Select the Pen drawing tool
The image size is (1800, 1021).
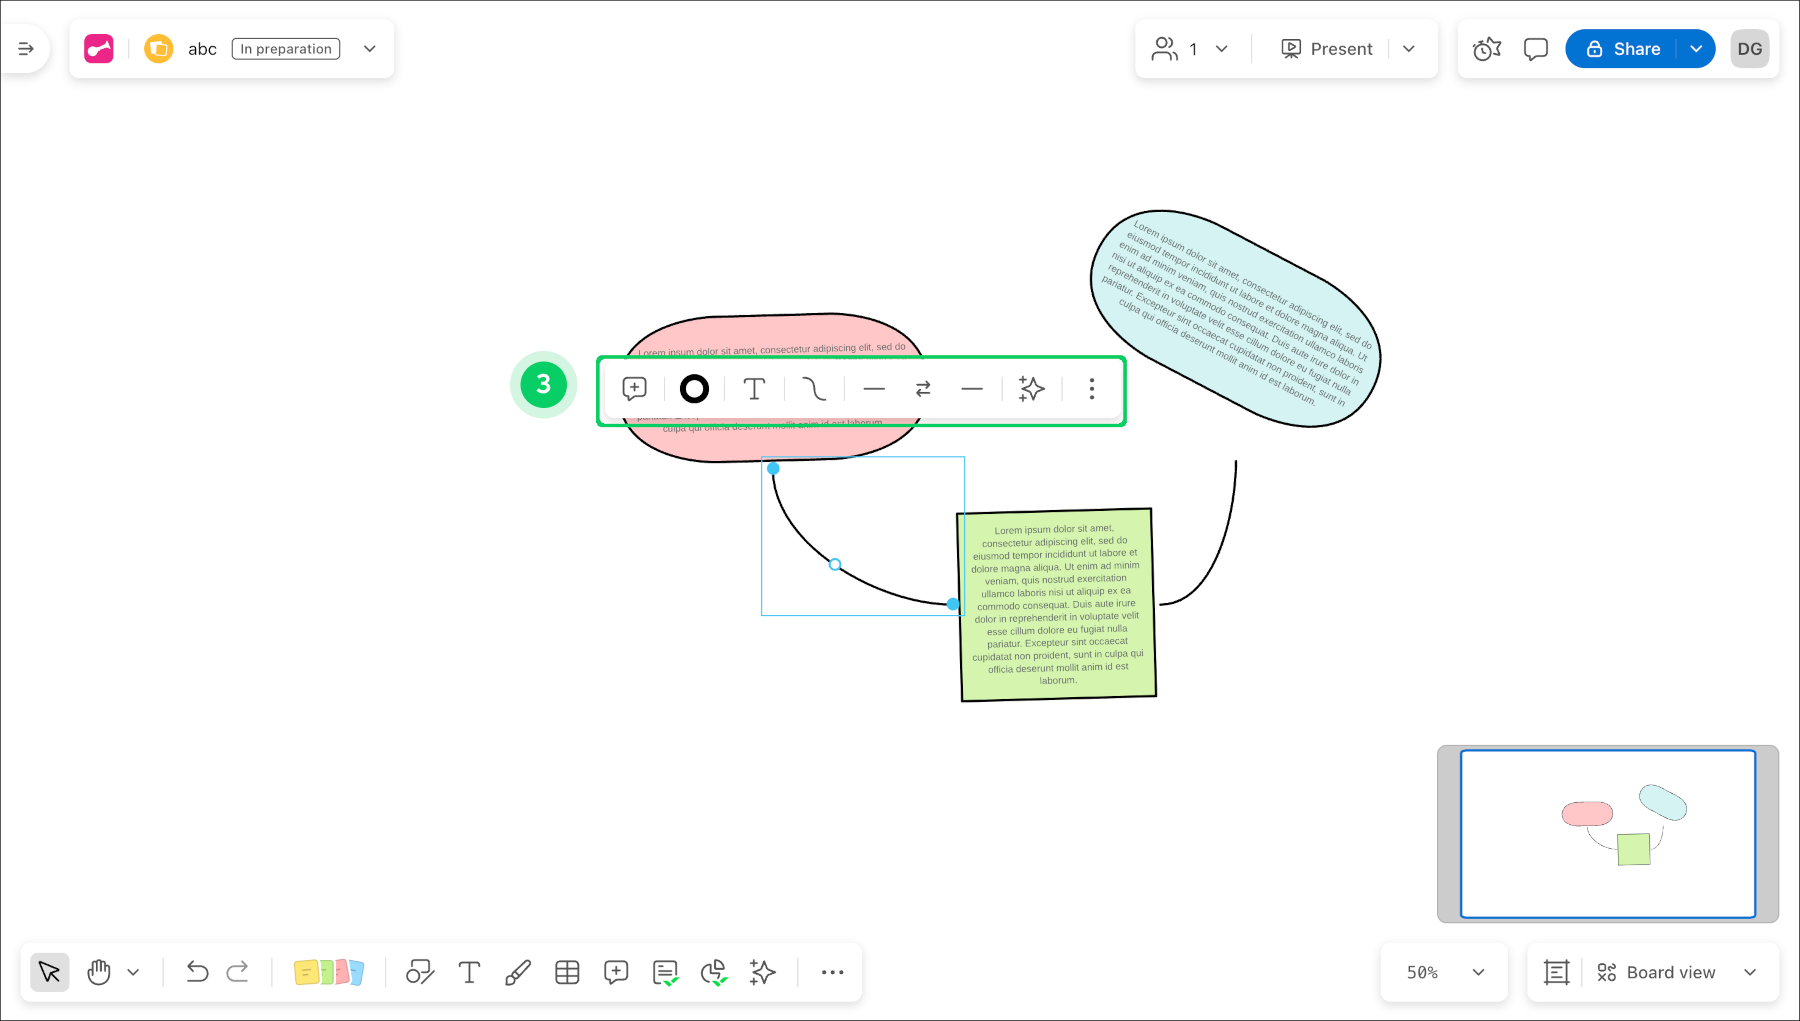tap(518, 972)
